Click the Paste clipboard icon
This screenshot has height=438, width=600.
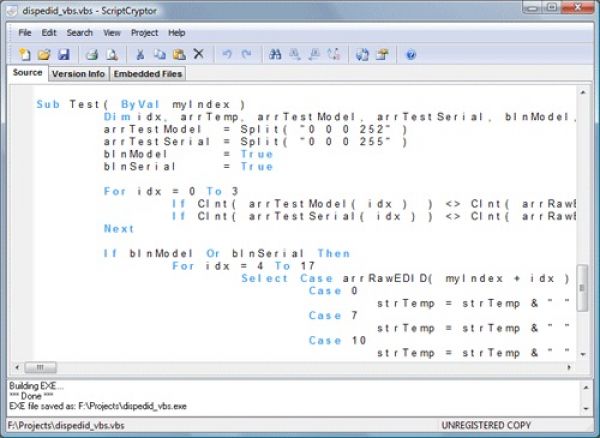(179, 55)
